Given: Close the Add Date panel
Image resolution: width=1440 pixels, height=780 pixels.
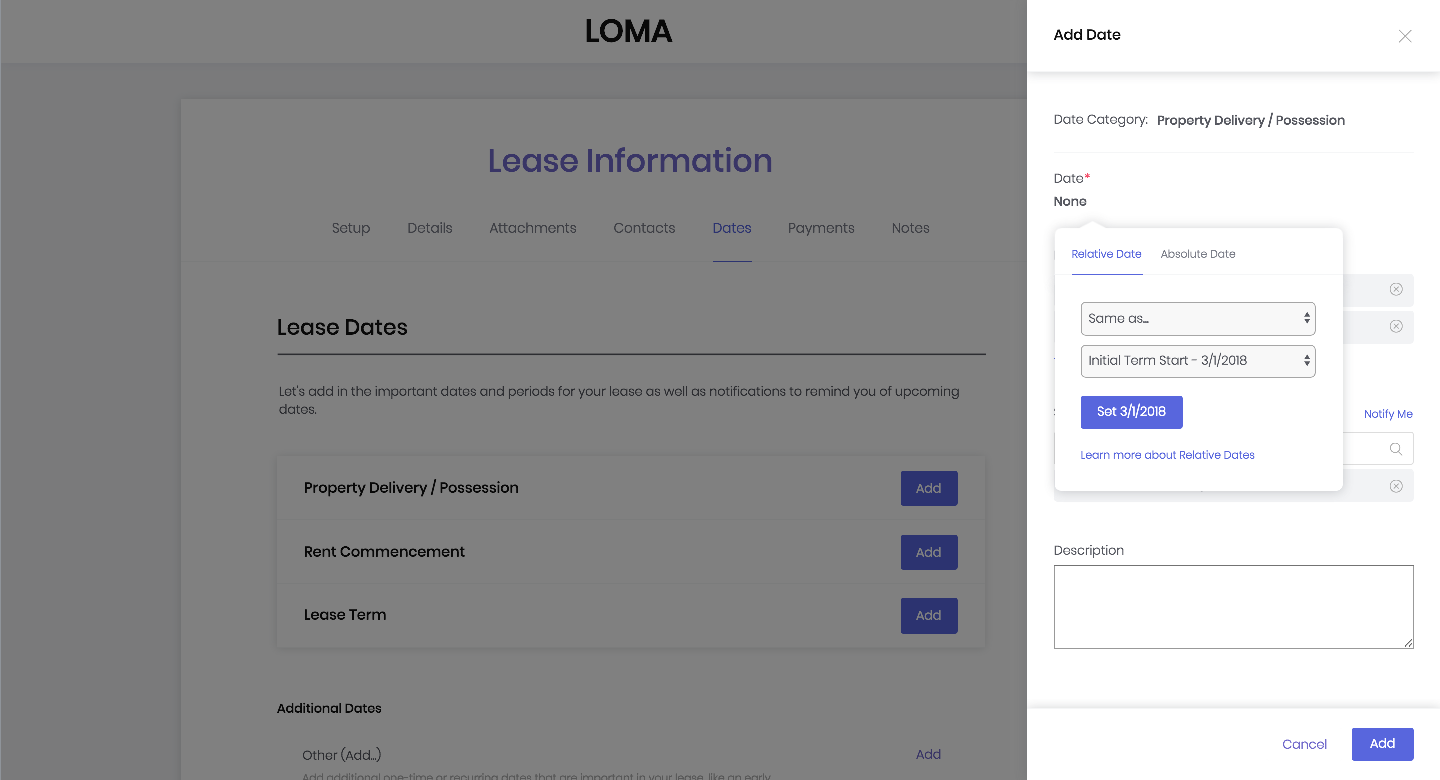Looking at the screenshot, I should [1405, 36].
